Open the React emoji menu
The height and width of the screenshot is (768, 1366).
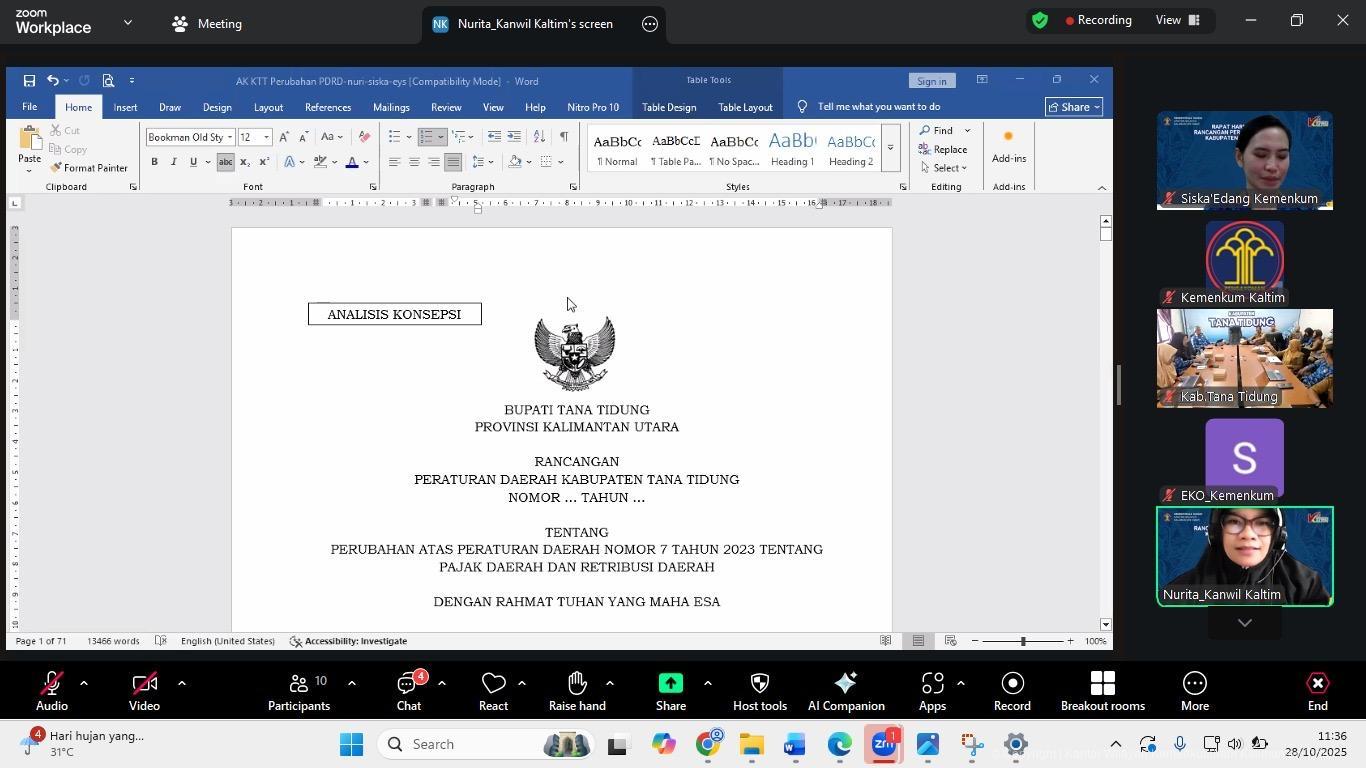click(x=493, y=691)
